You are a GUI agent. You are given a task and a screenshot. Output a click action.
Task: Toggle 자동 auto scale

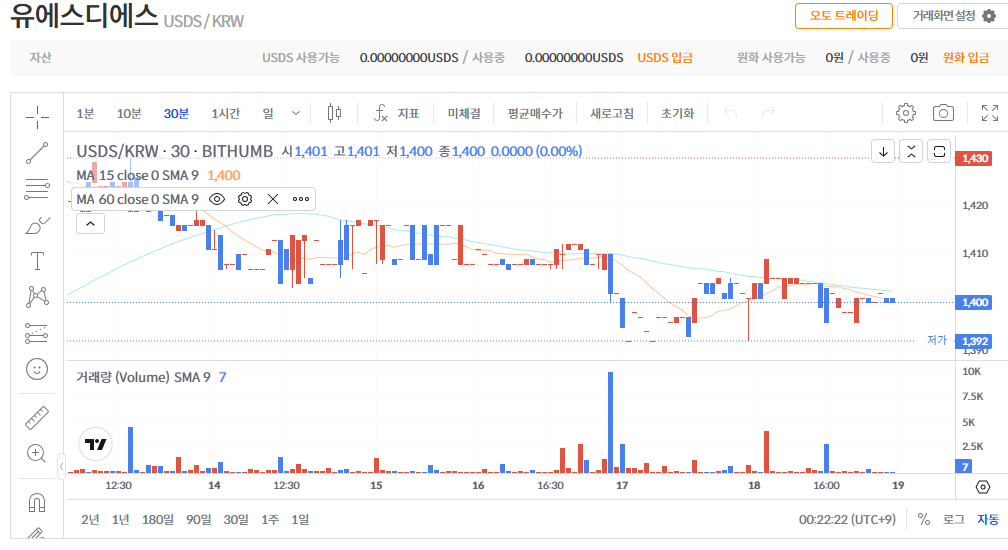(x=988, y=519)
